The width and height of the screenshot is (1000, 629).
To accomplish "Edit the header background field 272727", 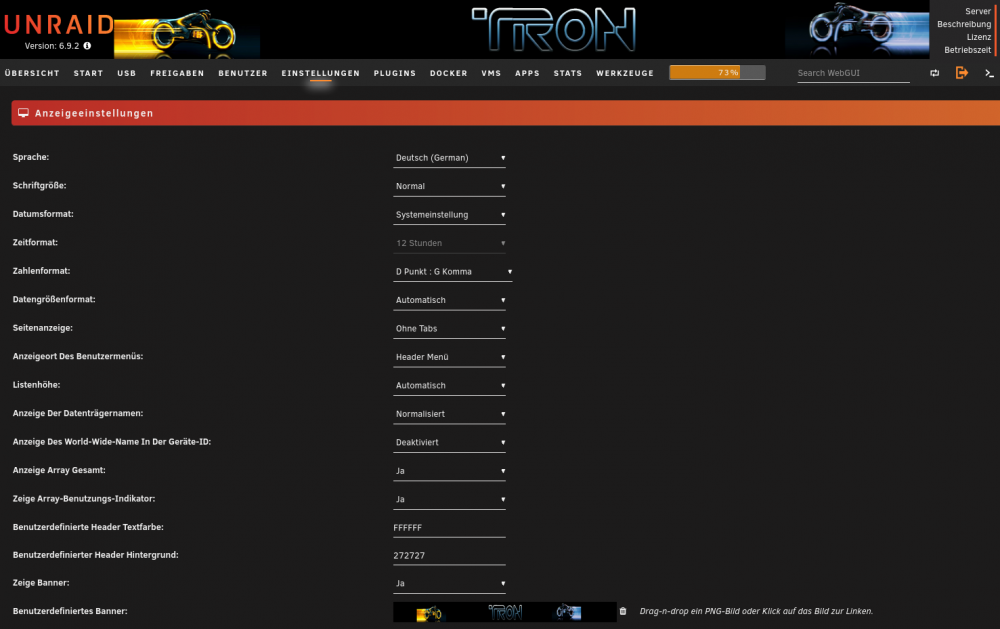I will (450, 556).
